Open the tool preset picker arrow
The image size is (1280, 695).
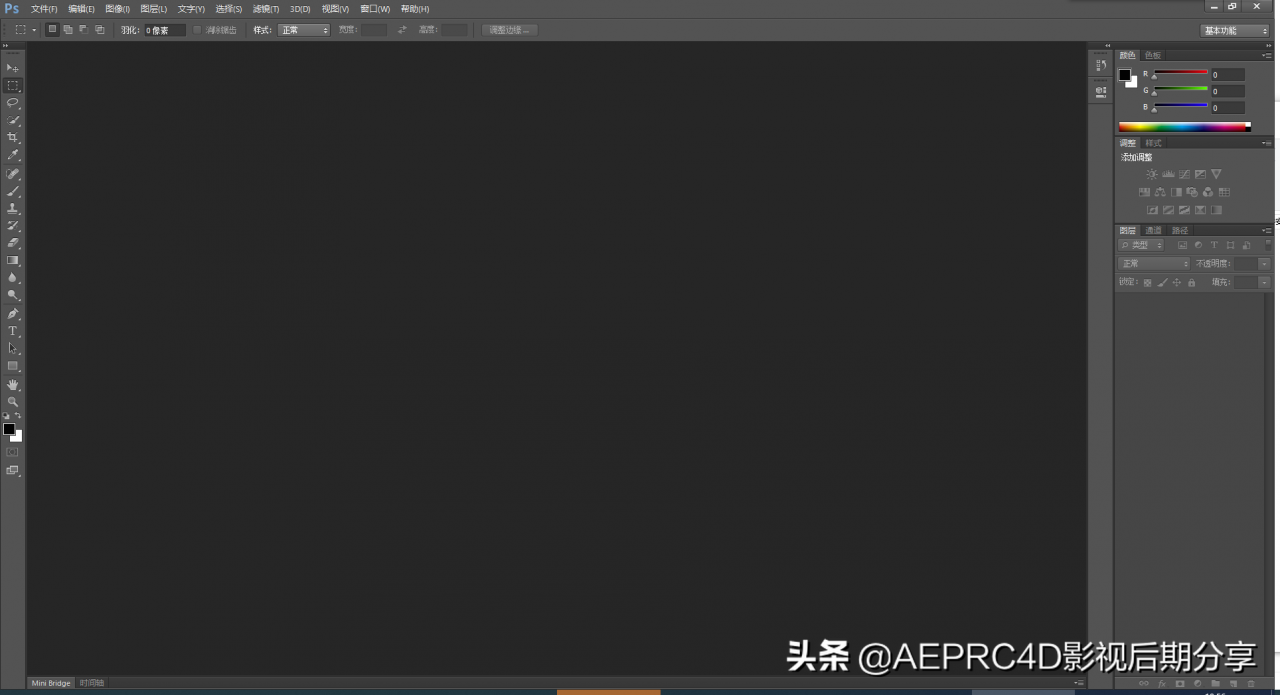coord(34,30)
